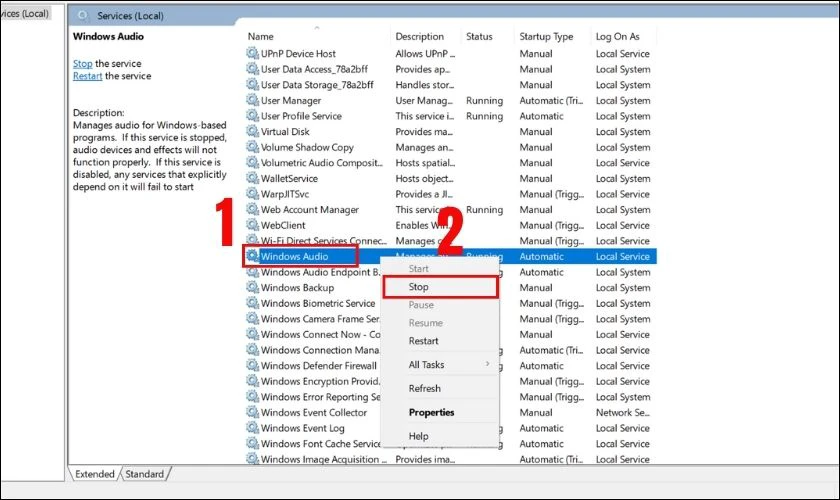840x500 pixels.
Task: Click the gear icon beside UPnP Device Host
Action: [x=252, y=53]
